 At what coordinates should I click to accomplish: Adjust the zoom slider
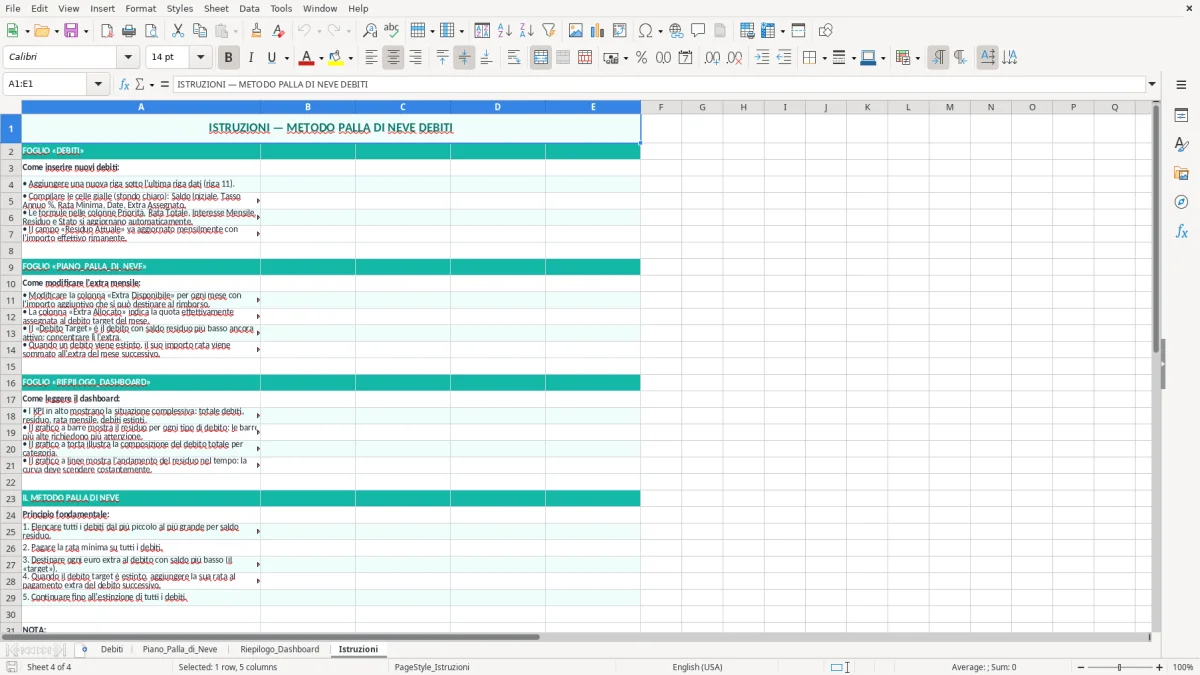click(x=1120, y=667)
